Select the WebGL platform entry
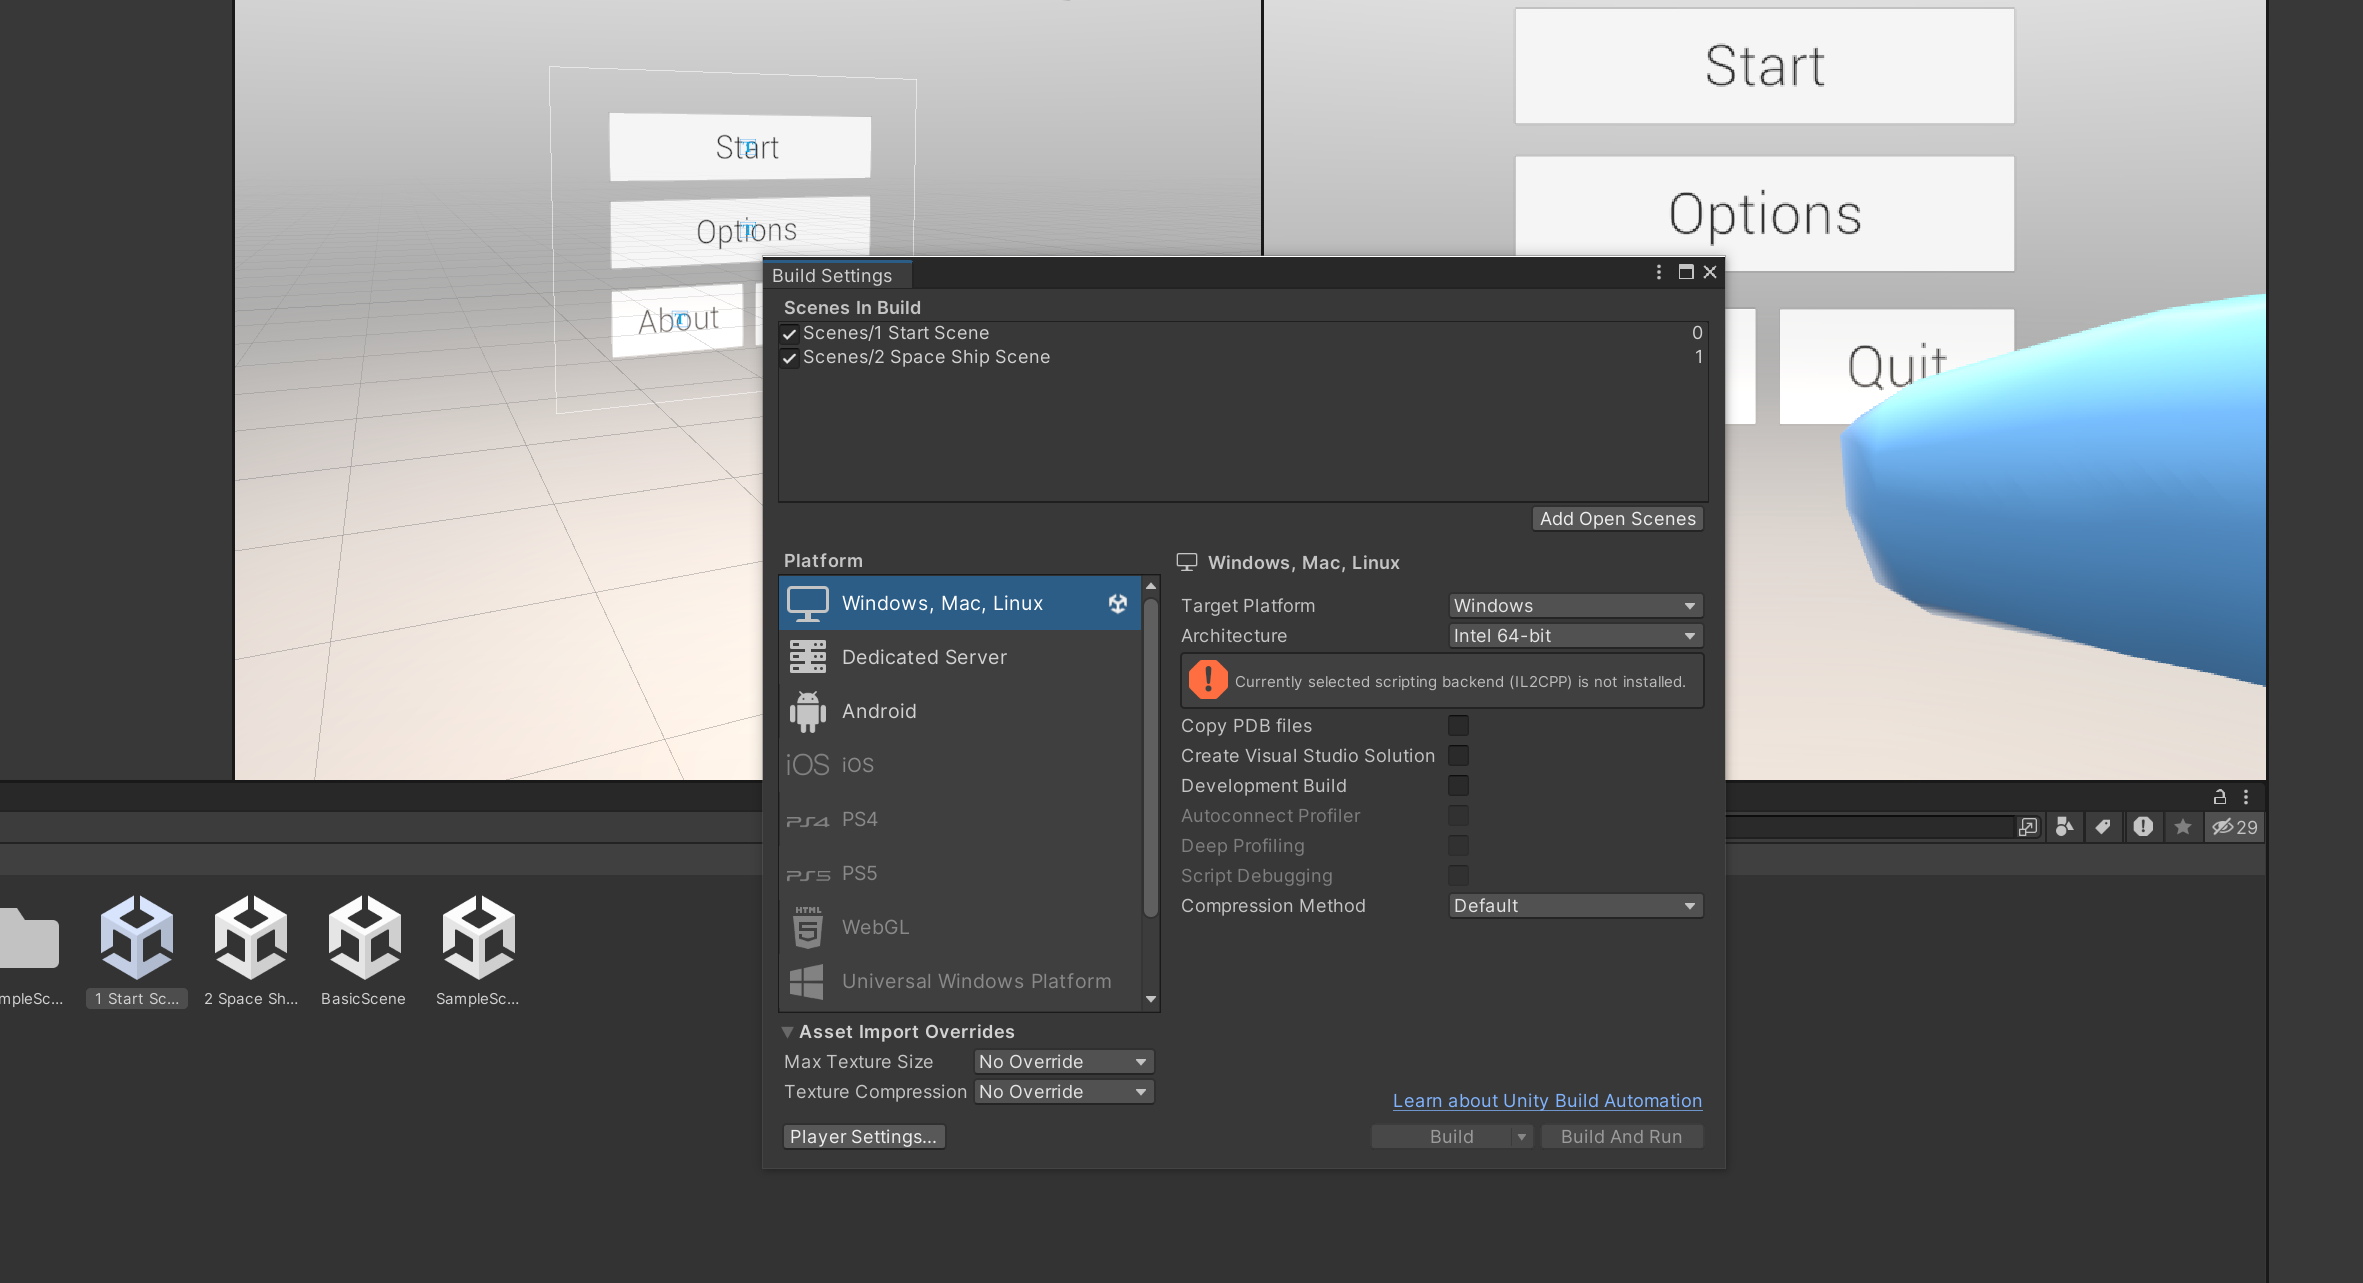 (x=875, y=927)
